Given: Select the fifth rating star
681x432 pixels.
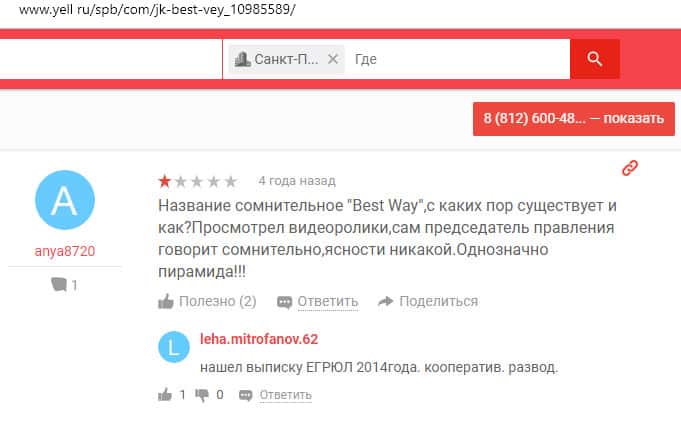Looking at the screenshot, I should click(x=231, y=181).
